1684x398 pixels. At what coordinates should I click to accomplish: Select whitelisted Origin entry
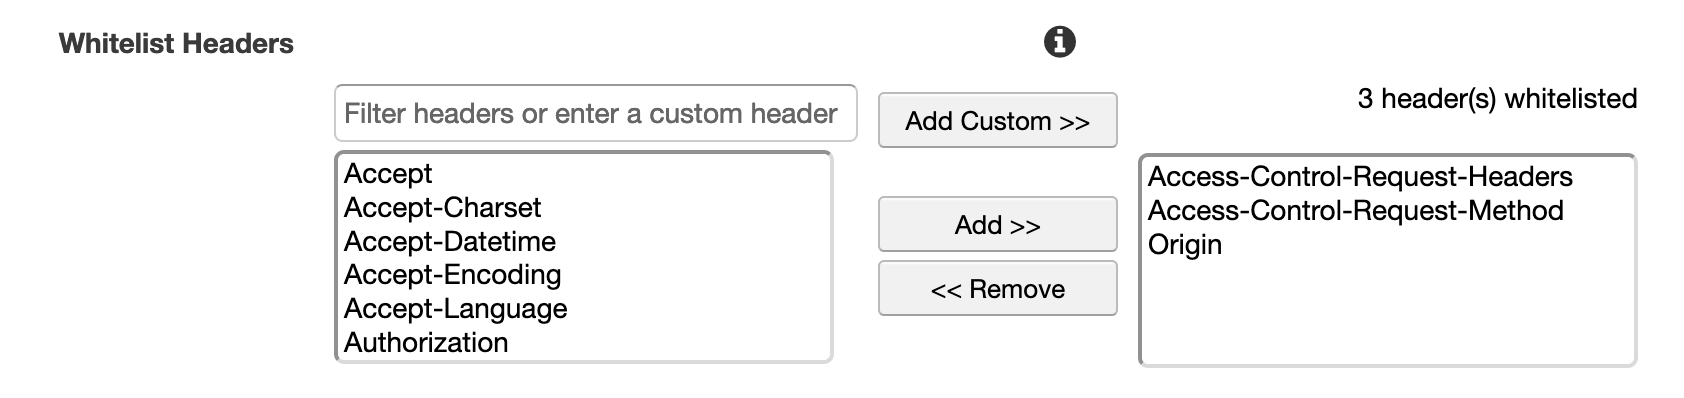click(x=1388, y=244)
